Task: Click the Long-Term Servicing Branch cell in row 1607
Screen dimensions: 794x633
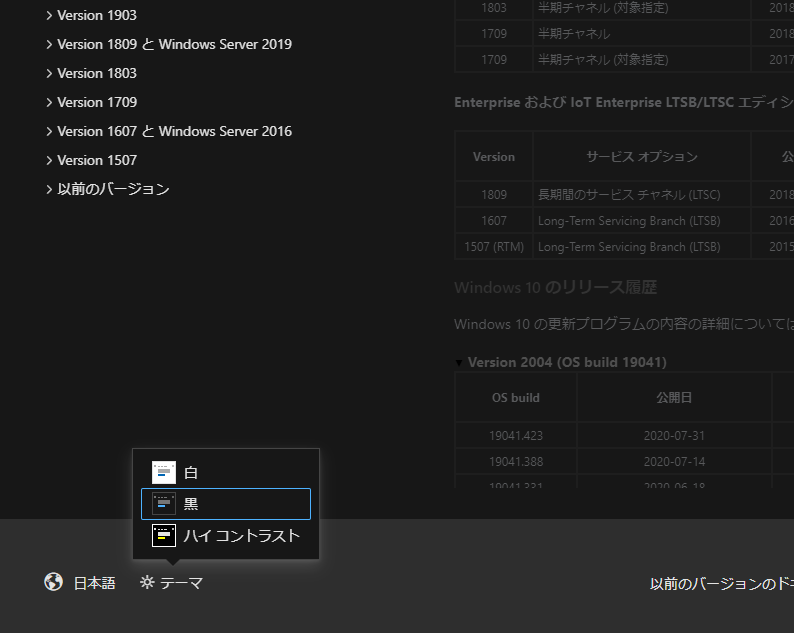Action: [x=642, y=221]
